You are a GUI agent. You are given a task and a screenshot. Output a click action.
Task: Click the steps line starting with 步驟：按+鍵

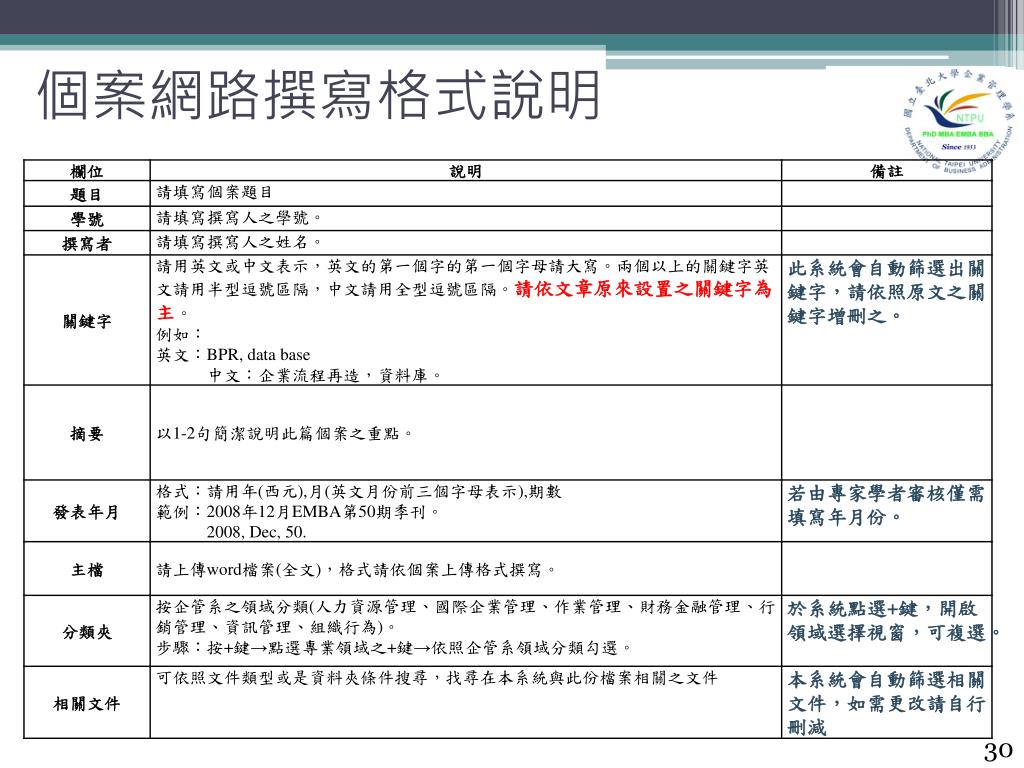coord(394,647)
